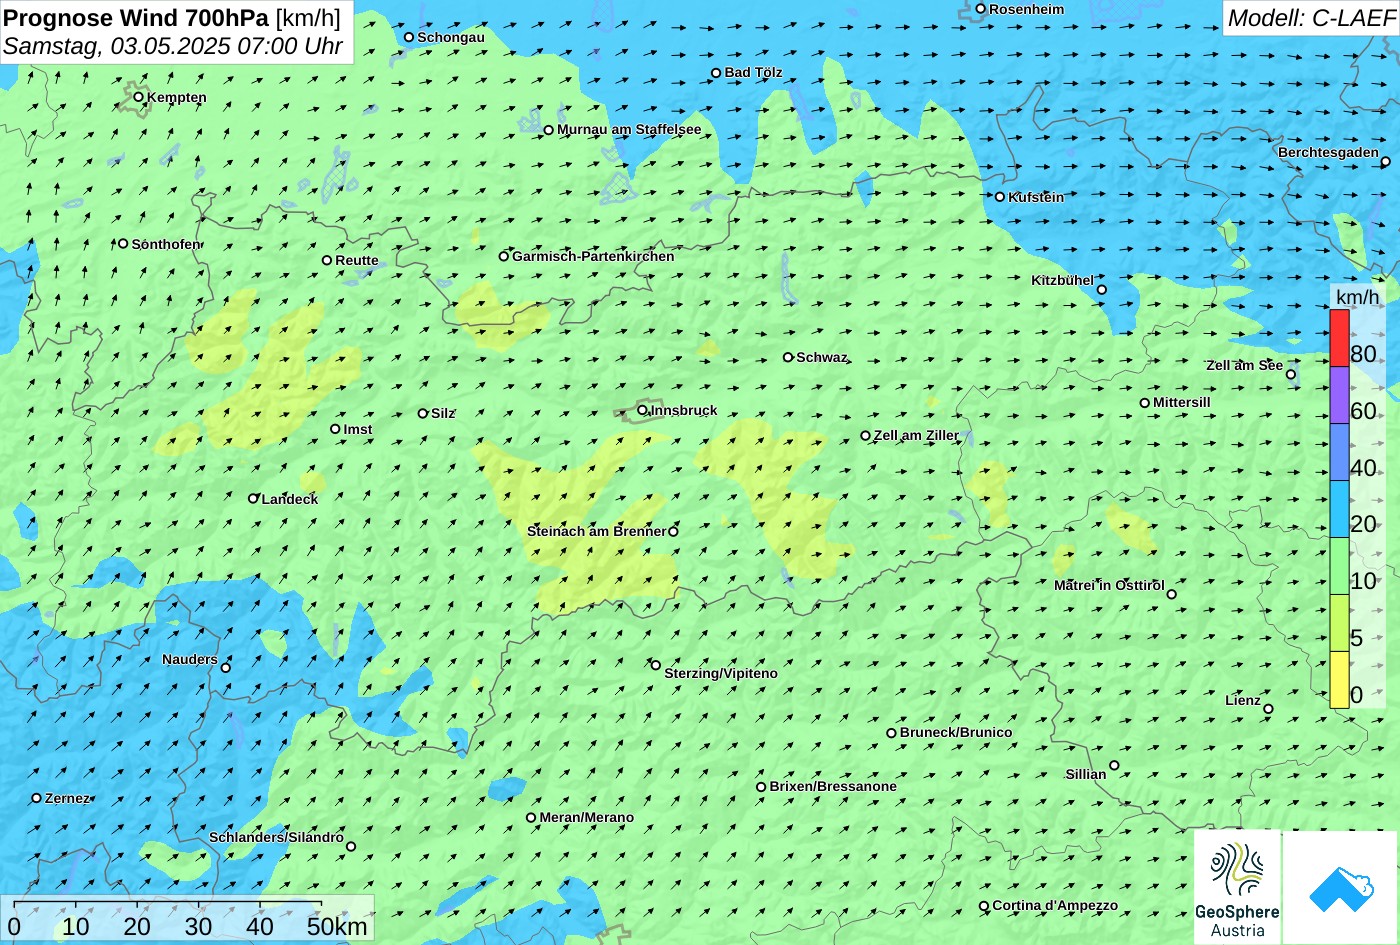The image size is (1400, 945).
Task: Click the Landeck location dot
Action: [x=254, y=498]
